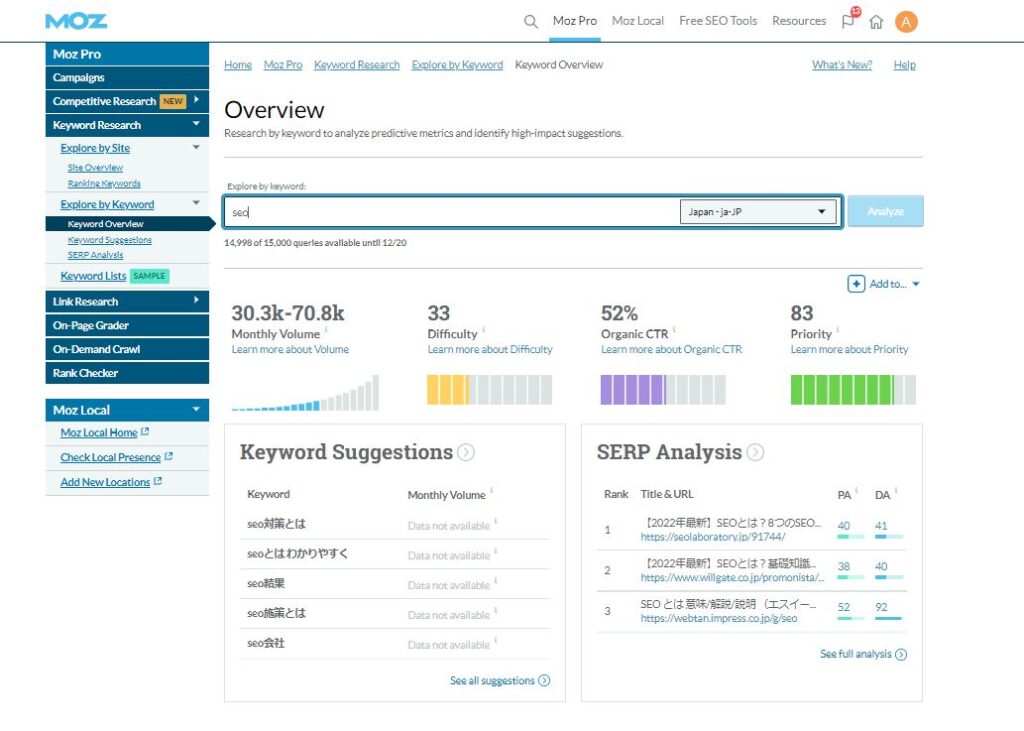Click Home breadcrumb link
1024x731 pixels.
point(238,65)
